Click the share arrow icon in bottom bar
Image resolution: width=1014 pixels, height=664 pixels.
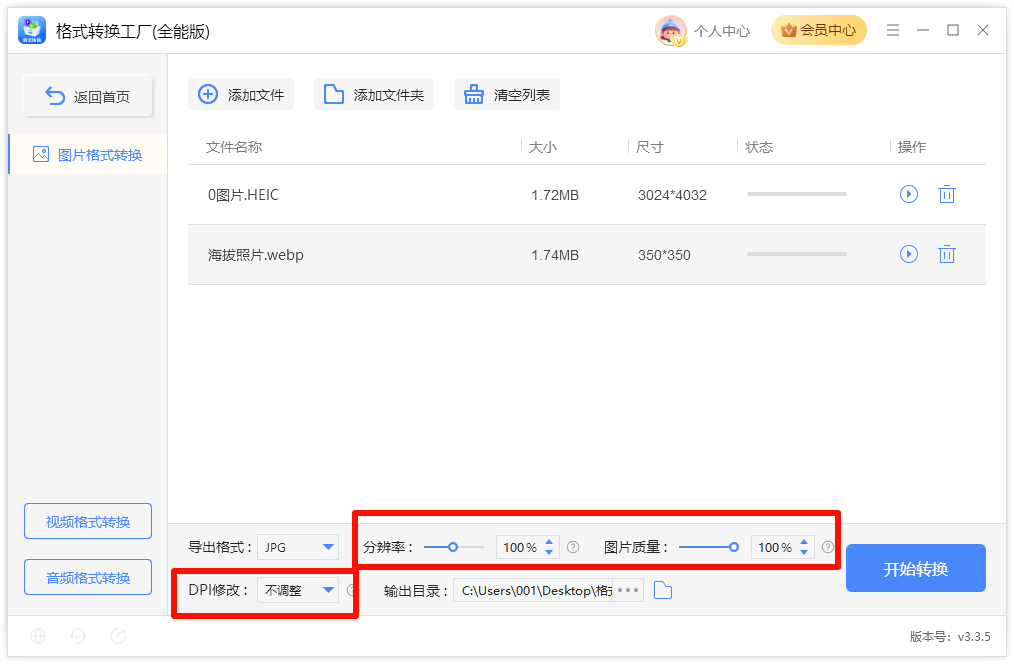click(x=118, y=636)
